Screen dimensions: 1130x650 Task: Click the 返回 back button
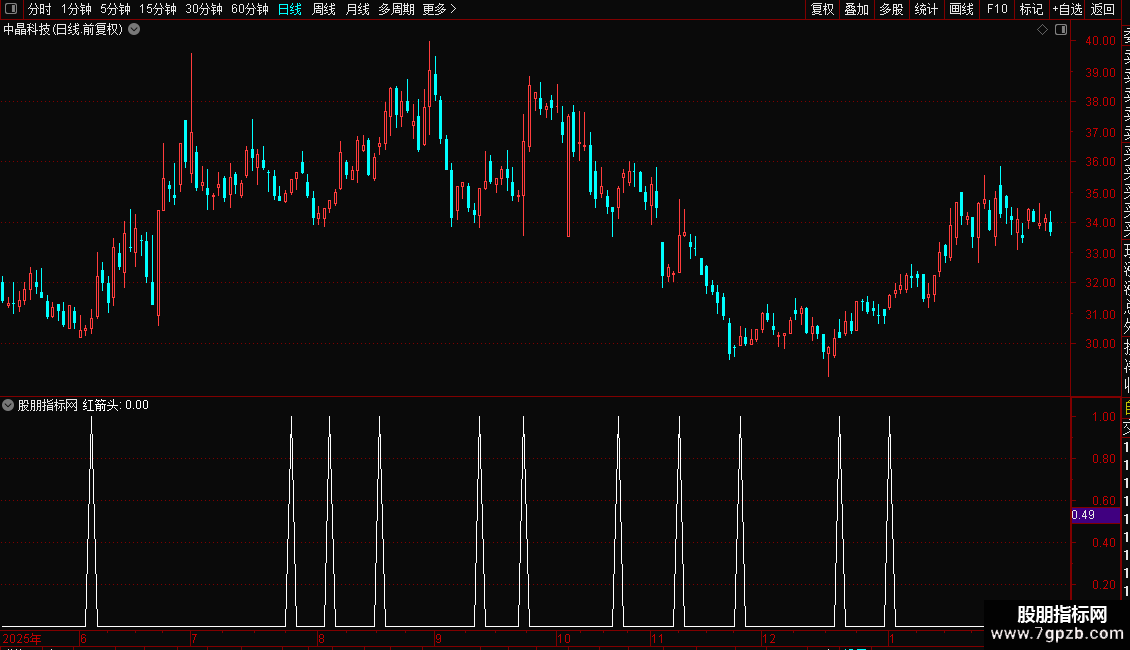pyautogui.click(x=1103, y=9)
